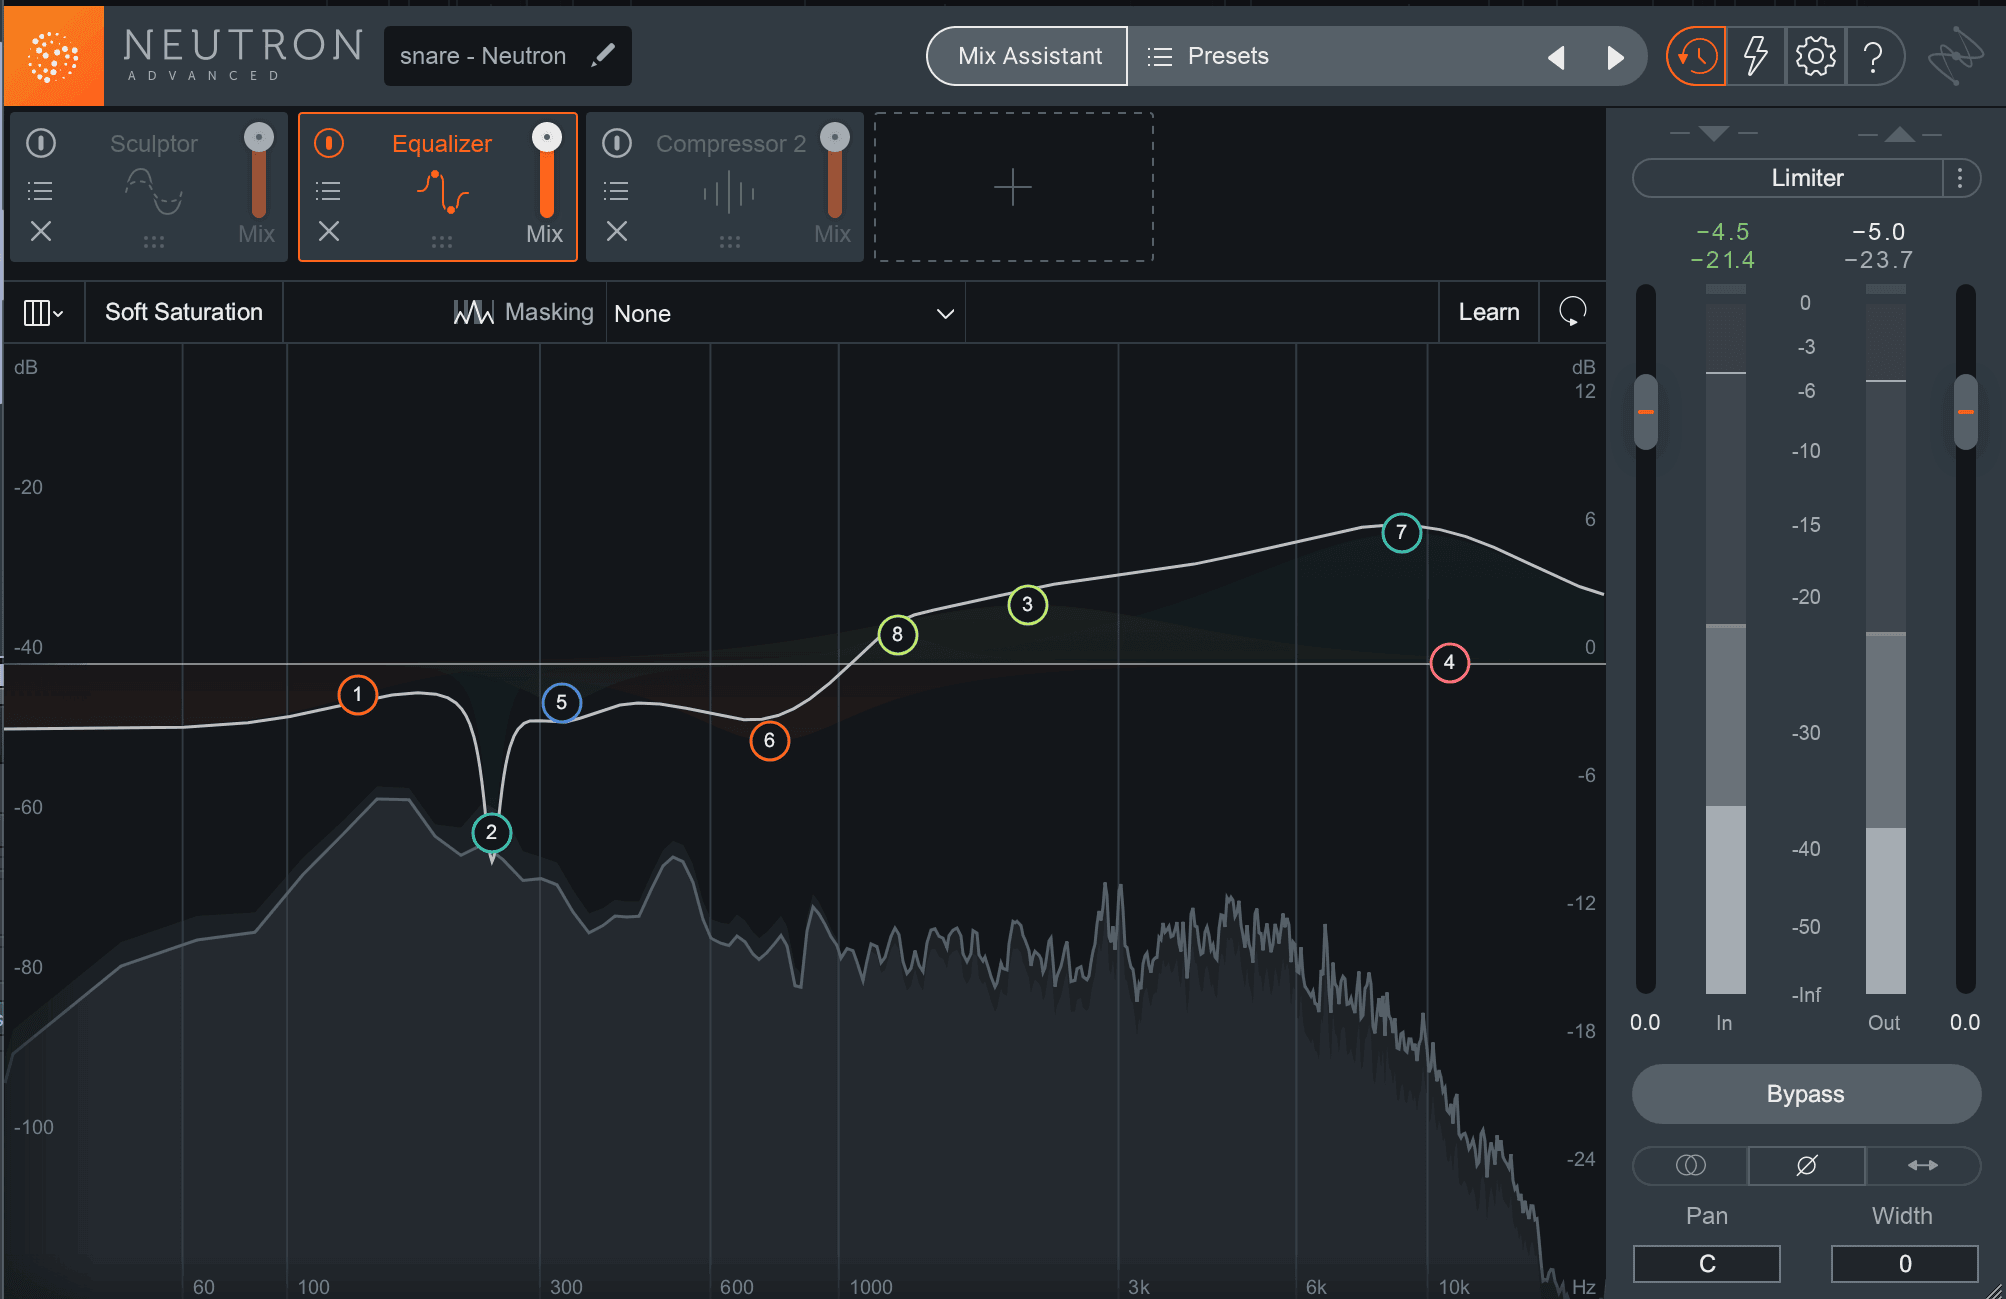Click the output meter upward triangle
The height and width of the screenshot is (1299, 2006).
(1900, 134)
